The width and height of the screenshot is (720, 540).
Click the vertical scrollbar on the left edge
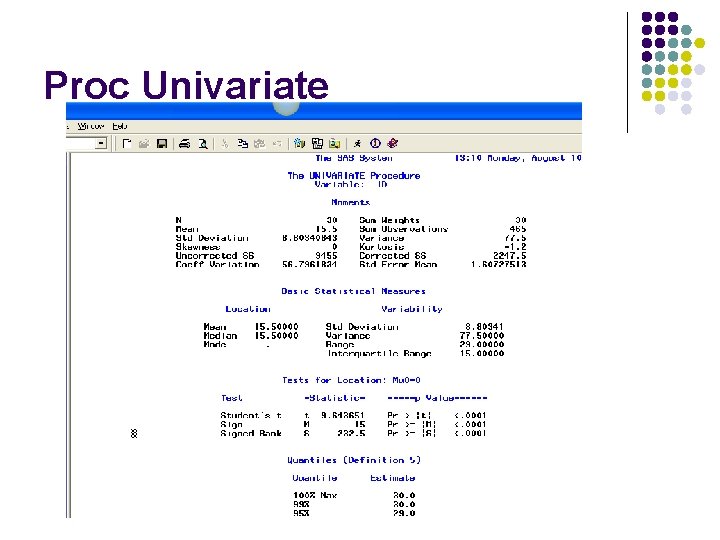69,335
